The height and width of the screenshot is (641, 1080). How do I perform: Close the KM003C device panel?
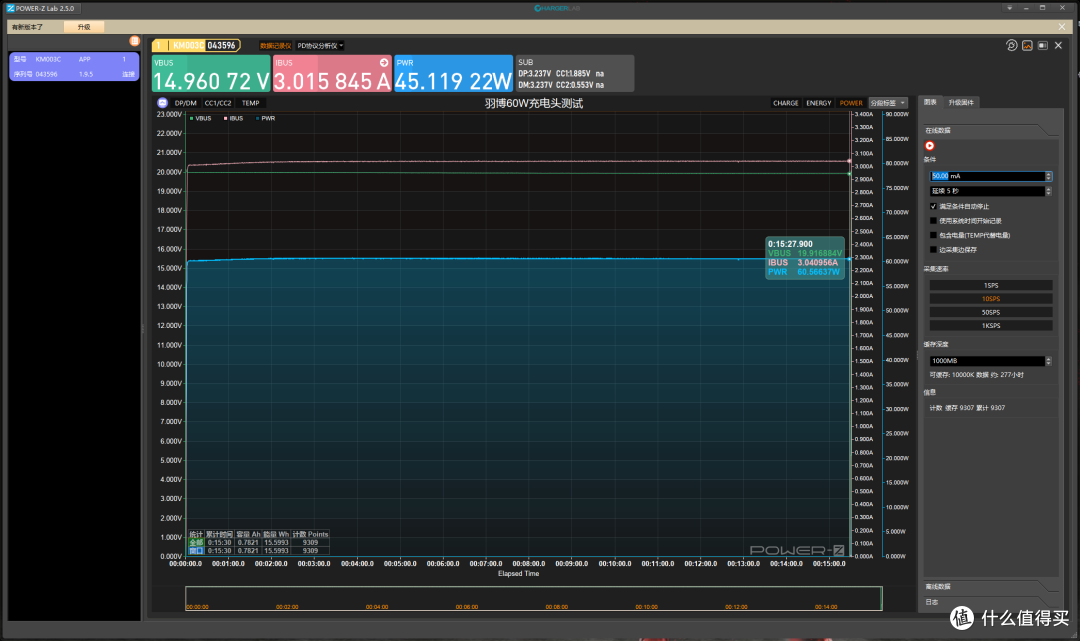[1059, 45]
